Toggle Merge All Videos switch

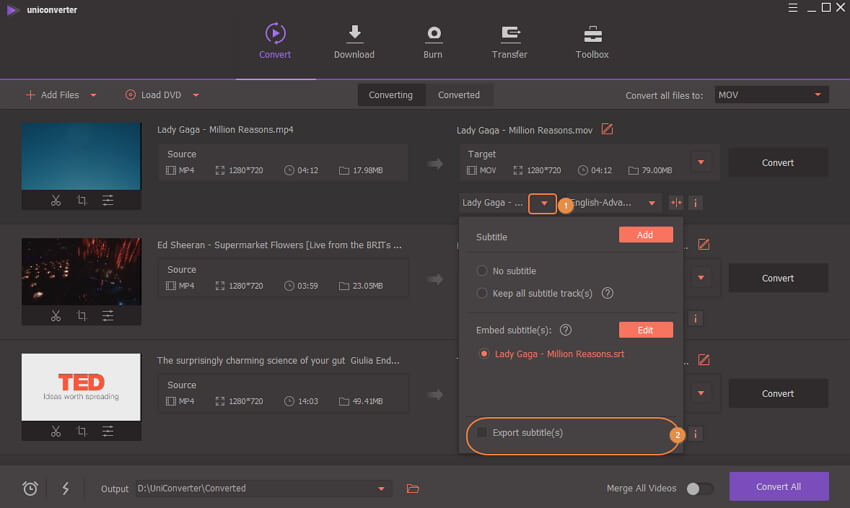click(x=699, y=488)
